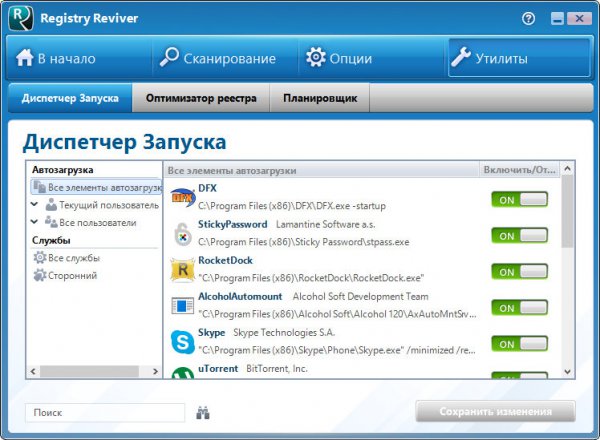Click path ending with stpass.exe

(x=304, y=242)
